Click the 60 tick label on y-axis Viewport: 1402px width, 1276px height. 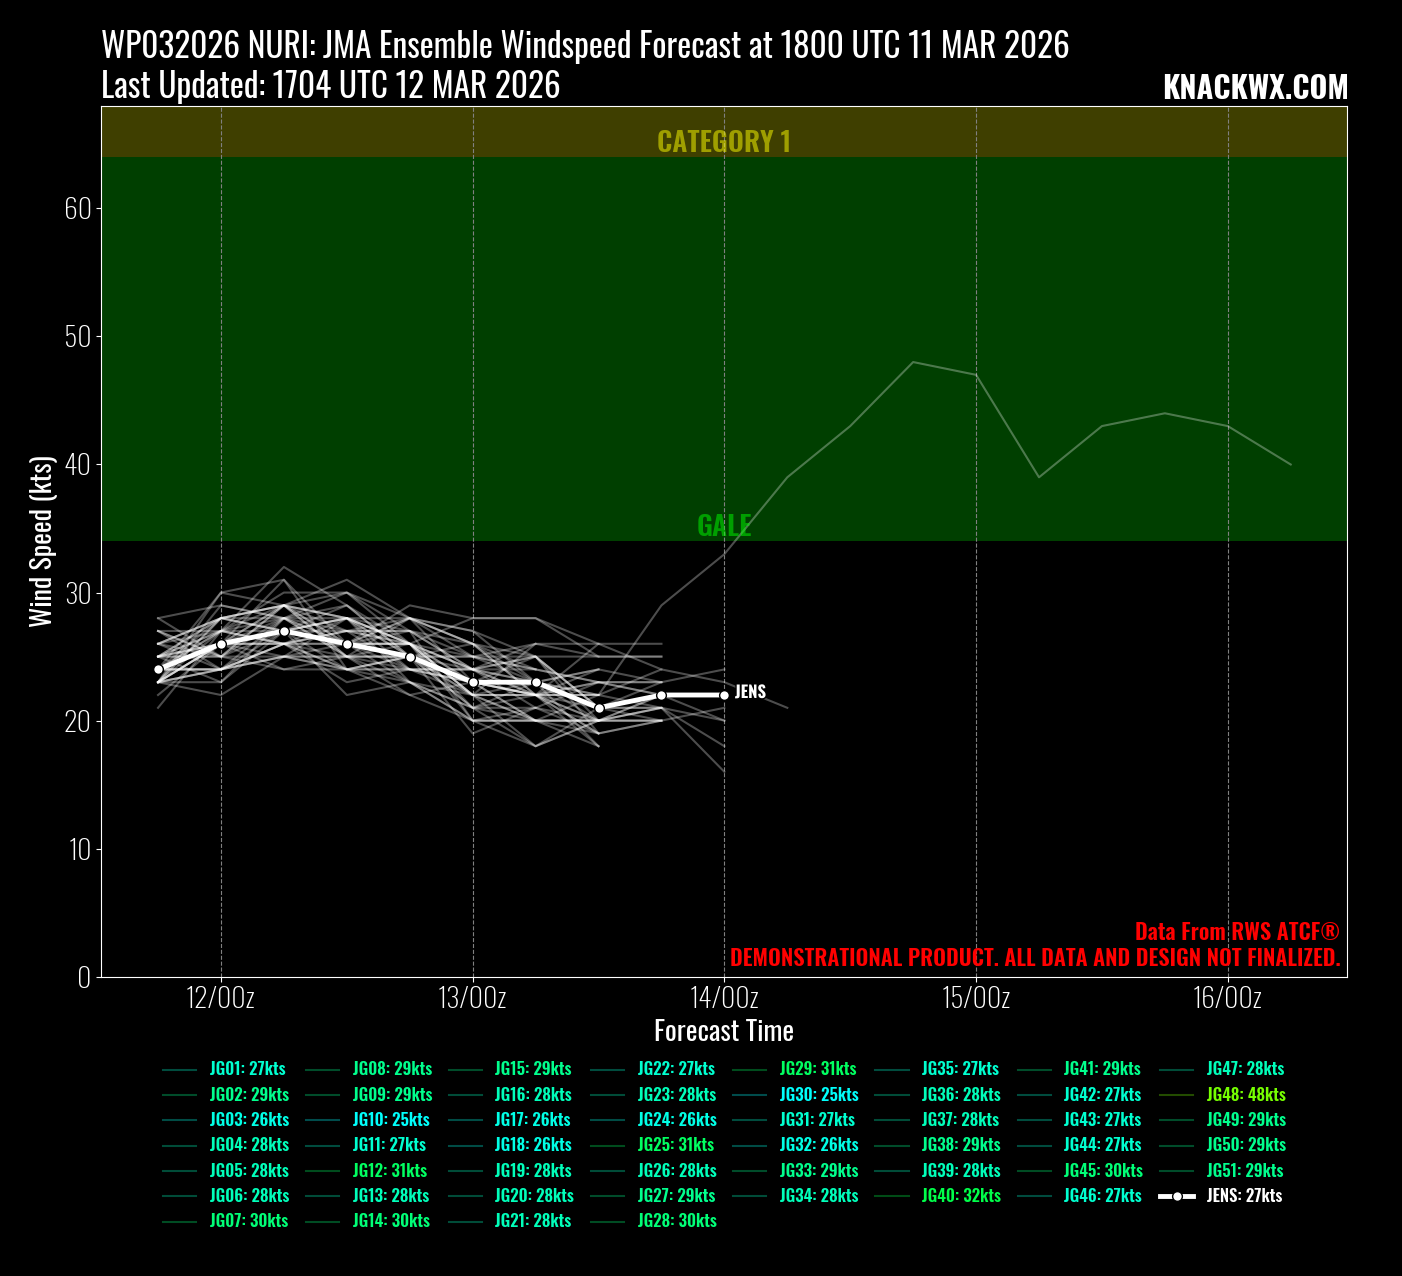[78, 208]
